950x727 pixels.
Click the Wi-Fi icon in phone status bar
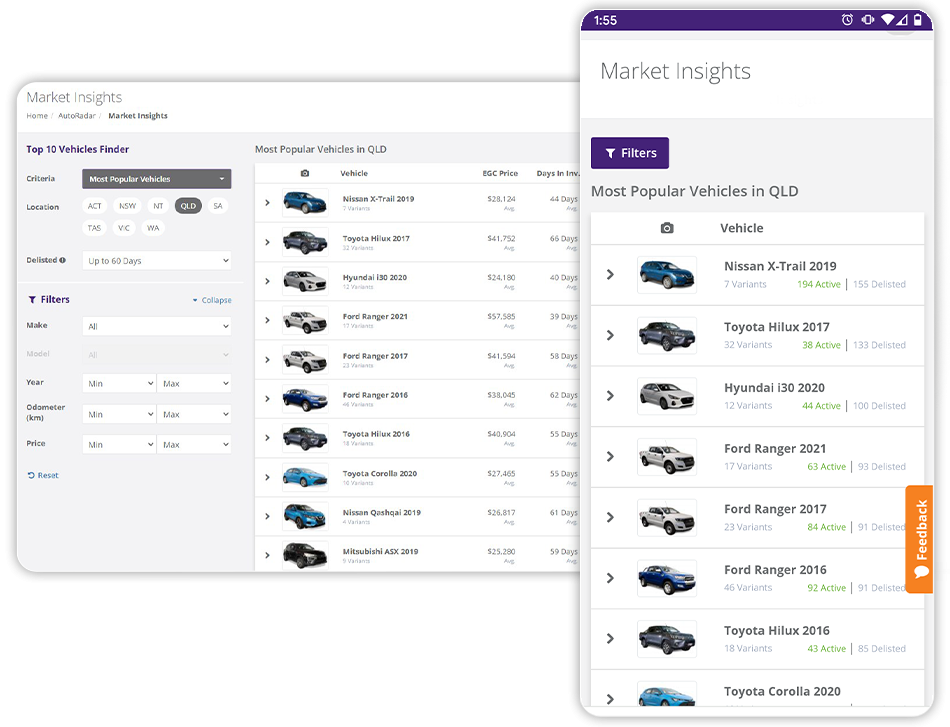coord(888,20)
